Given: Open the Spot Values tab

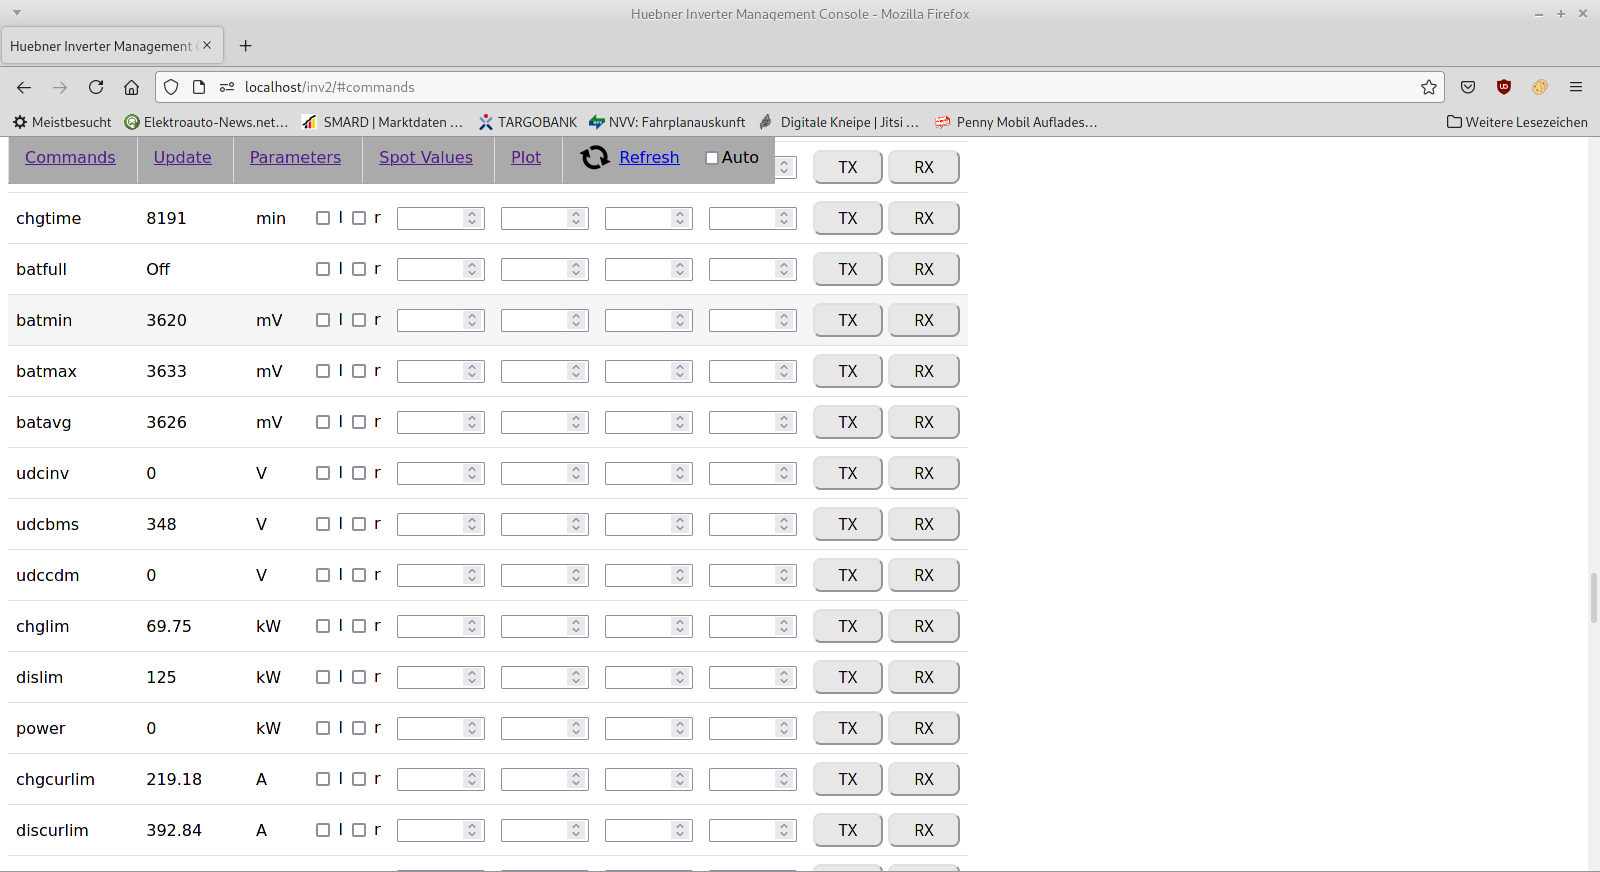Looking at the screenshot, I should (426, 157).
